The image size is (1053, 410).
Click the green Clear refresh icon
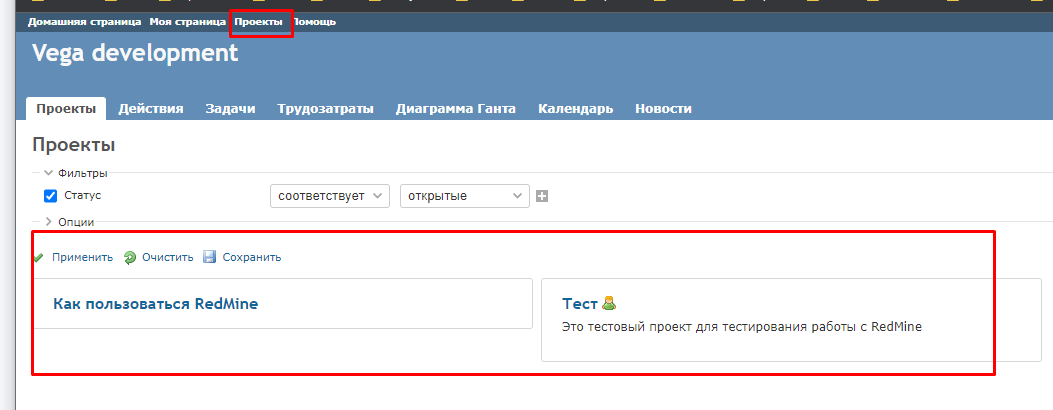(x=130, y=257)
